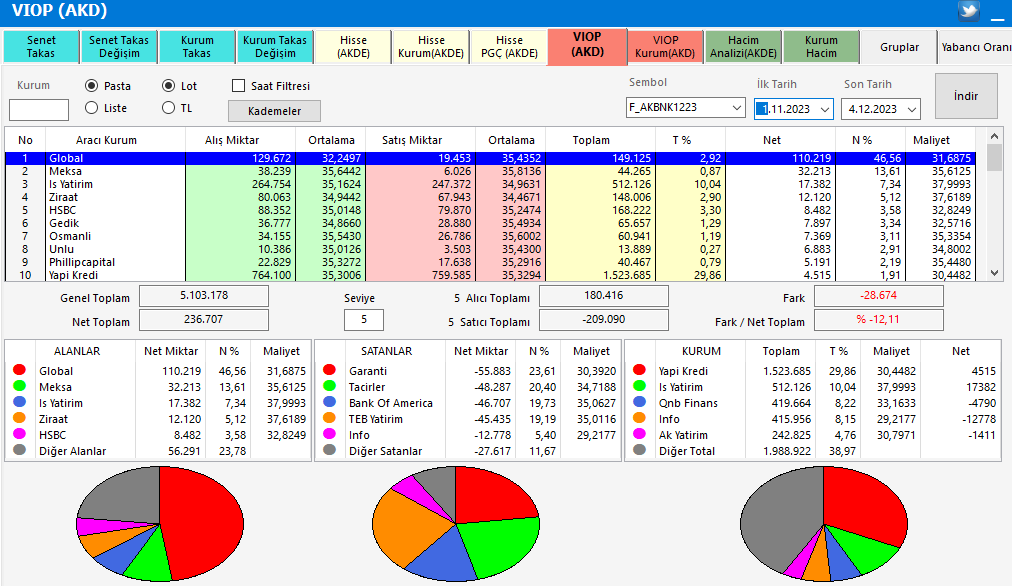Open the İlk Tarih date dropdown

(825, 109)
